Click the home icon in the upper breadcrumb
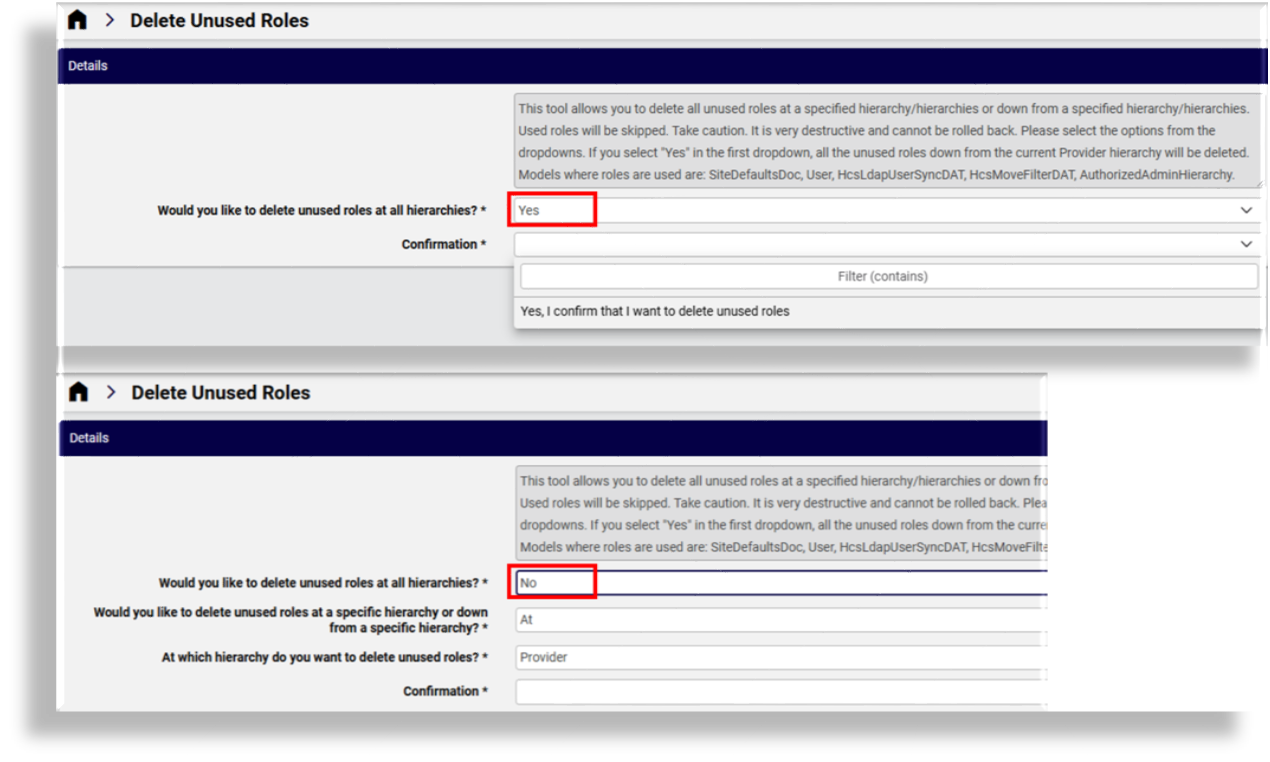1270x762 pixels. tap(77, 21)
